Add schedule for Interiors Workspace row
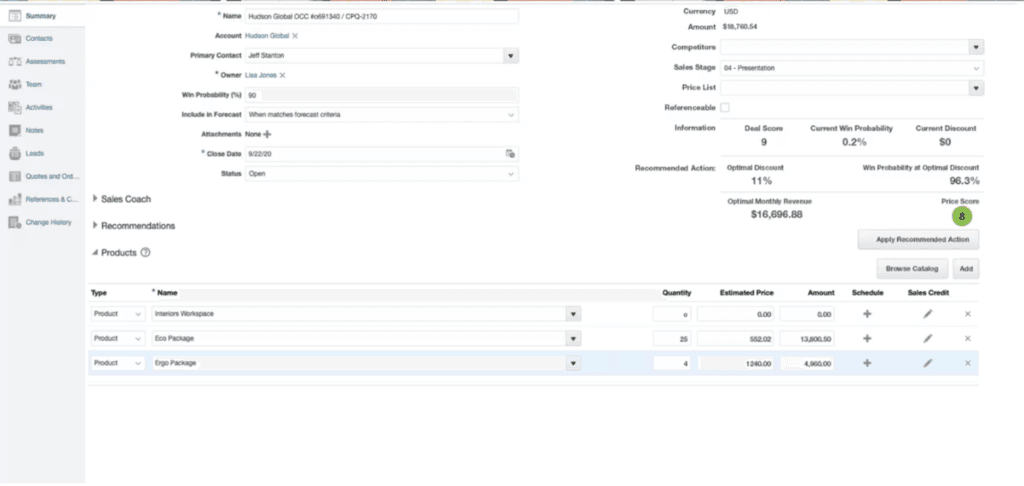 [x=867, y=314]
